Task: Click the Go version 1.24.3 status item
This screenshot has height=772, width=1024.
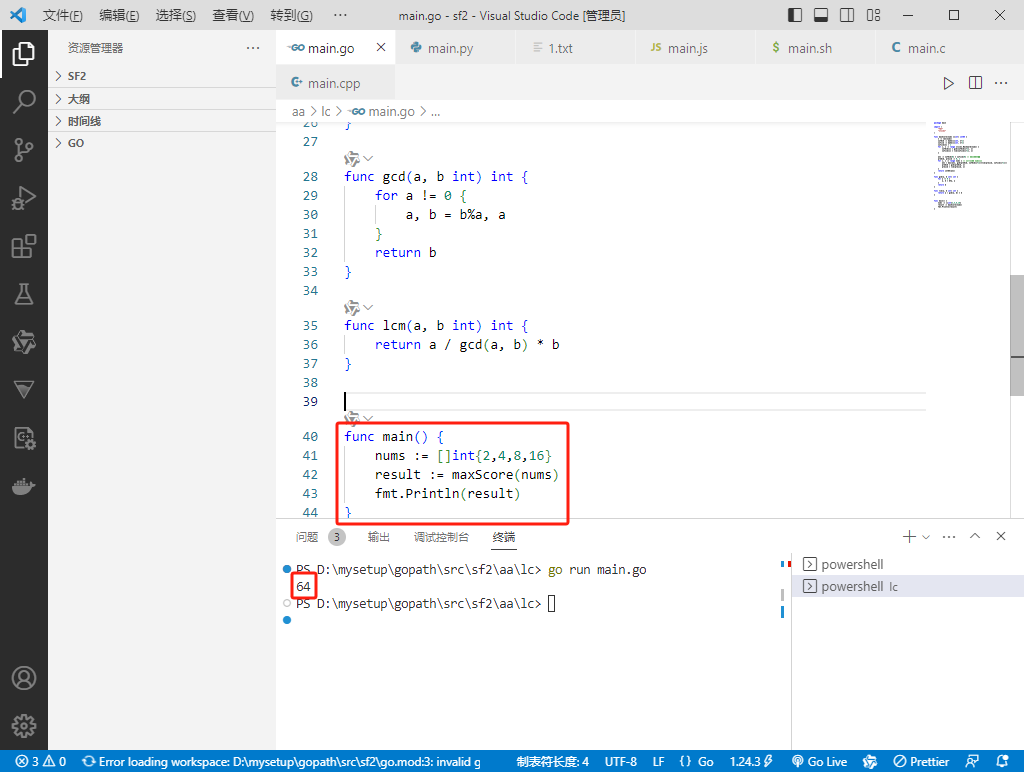Action: point(751,762)
